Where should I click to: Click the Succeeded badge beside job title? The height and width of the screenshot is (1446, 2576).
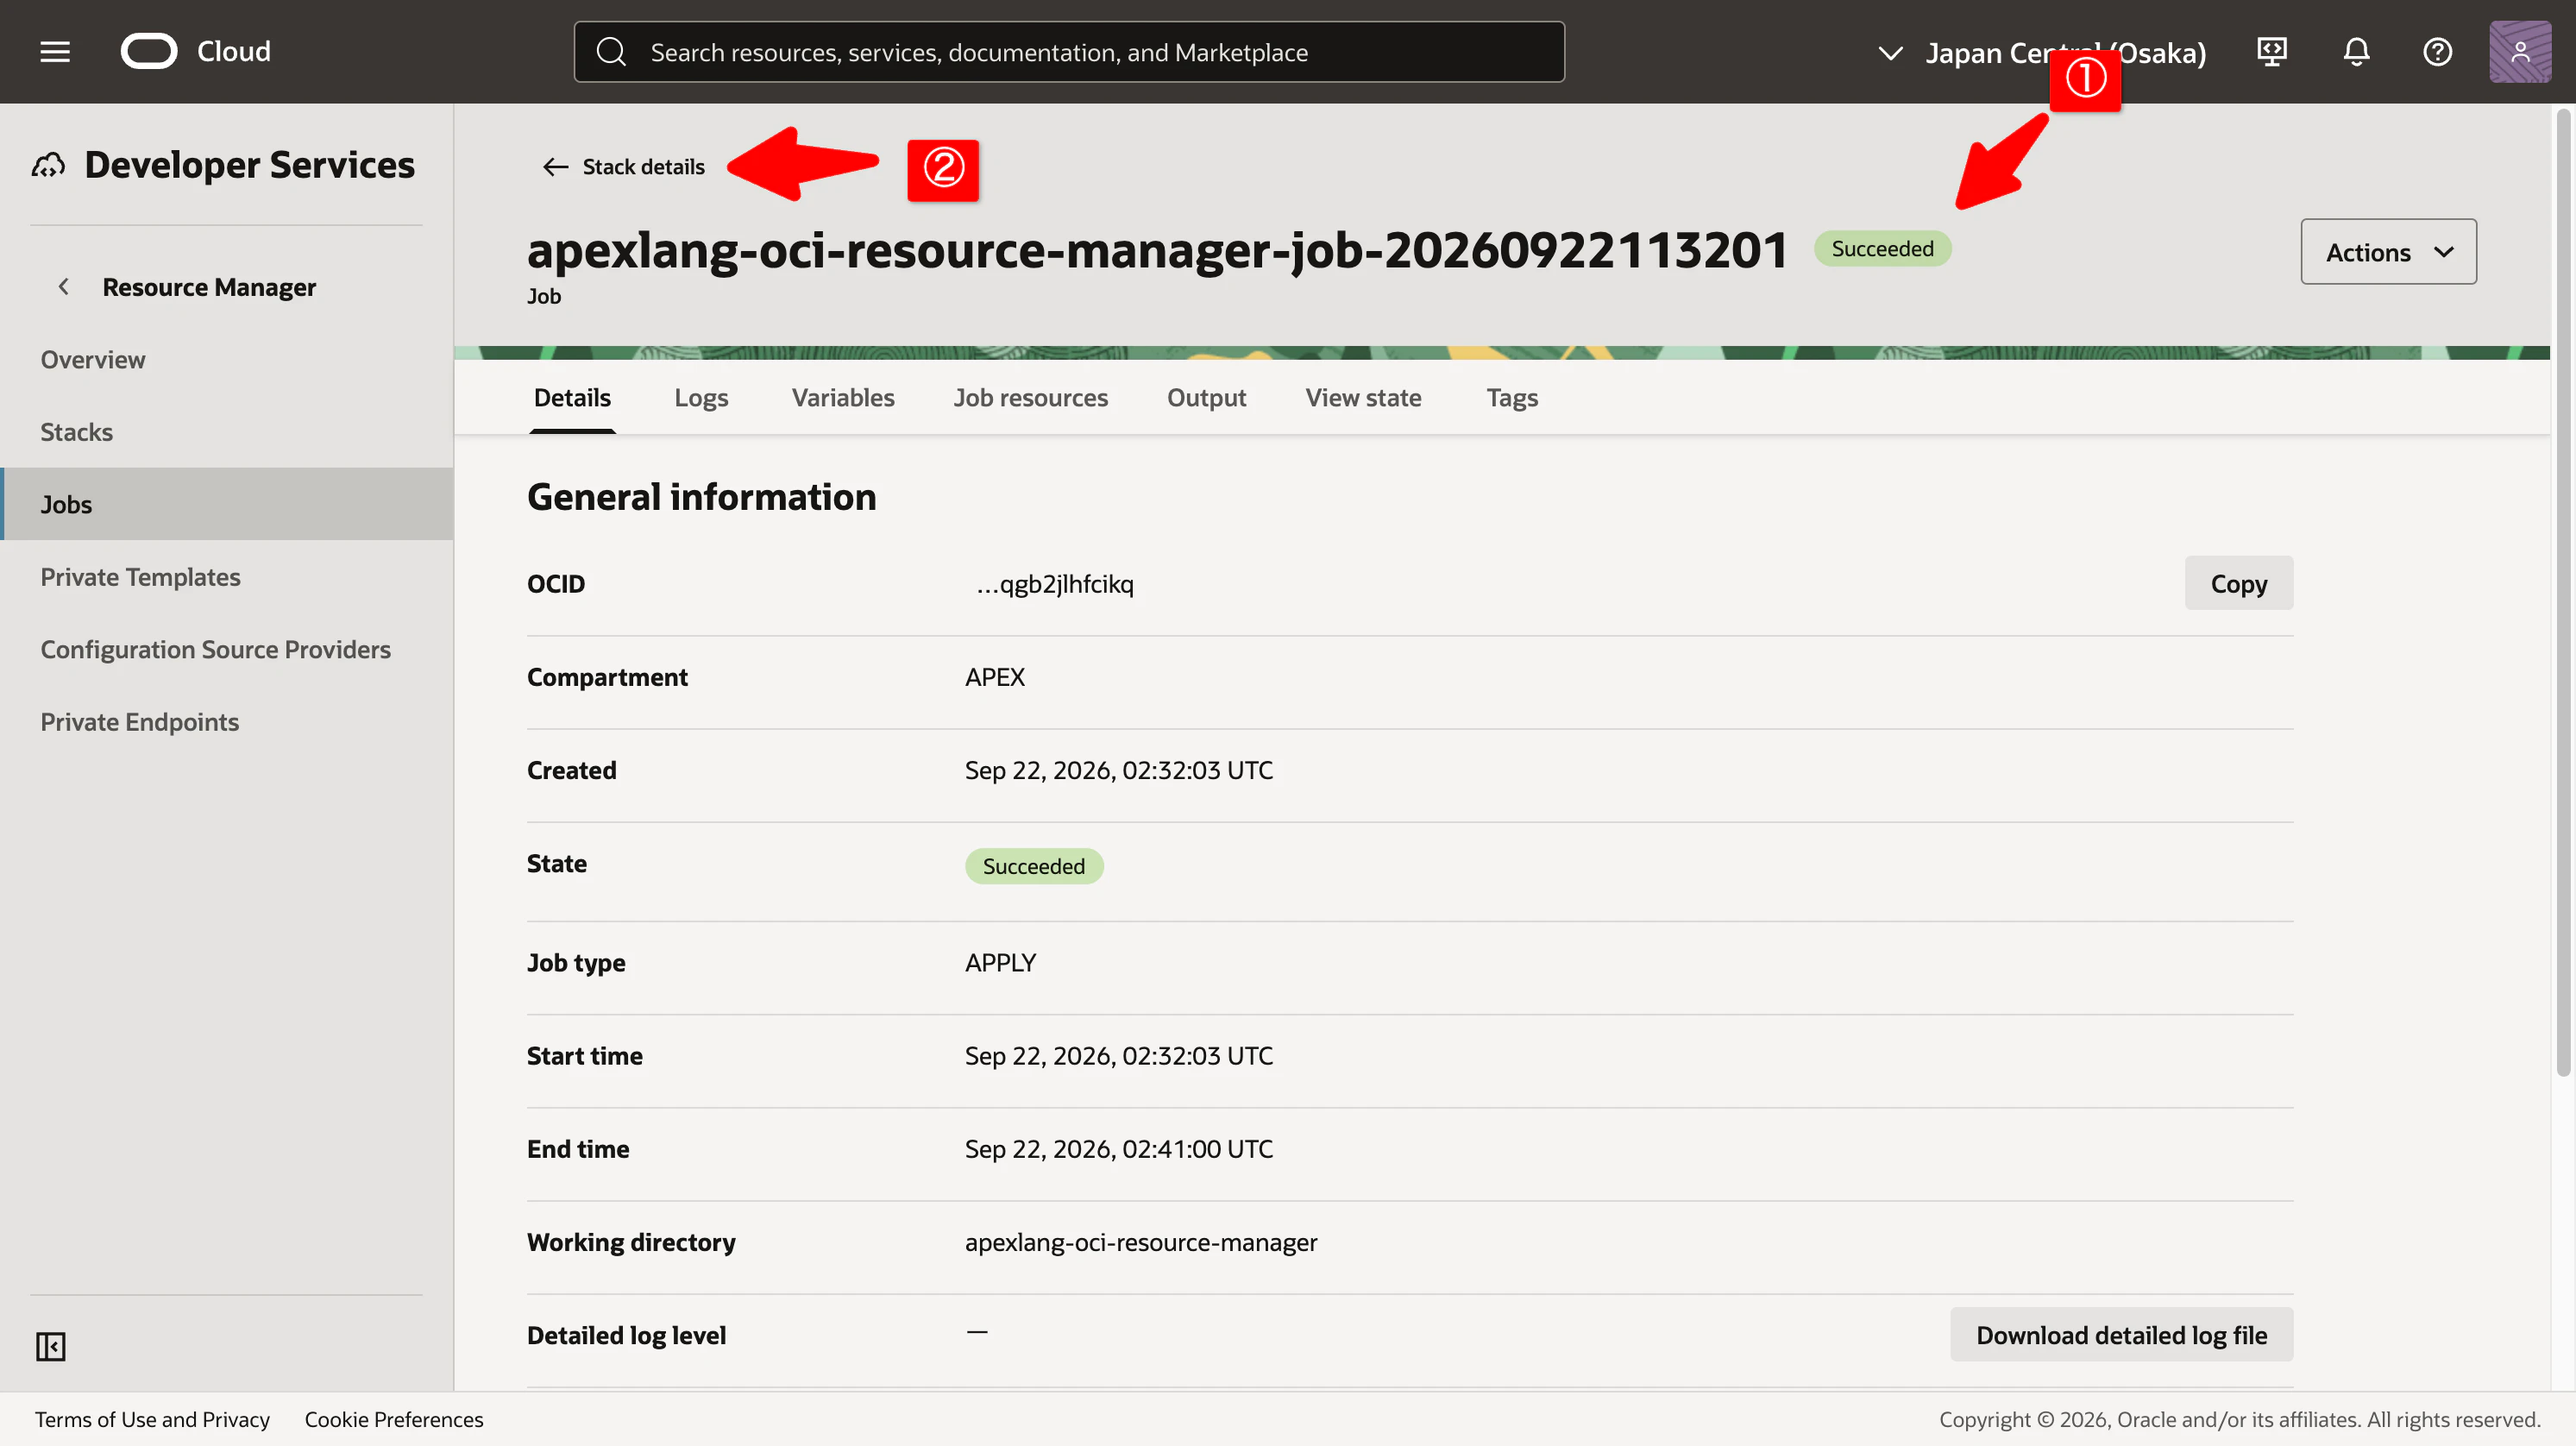pyautogui.click(x=1882, y=249)
